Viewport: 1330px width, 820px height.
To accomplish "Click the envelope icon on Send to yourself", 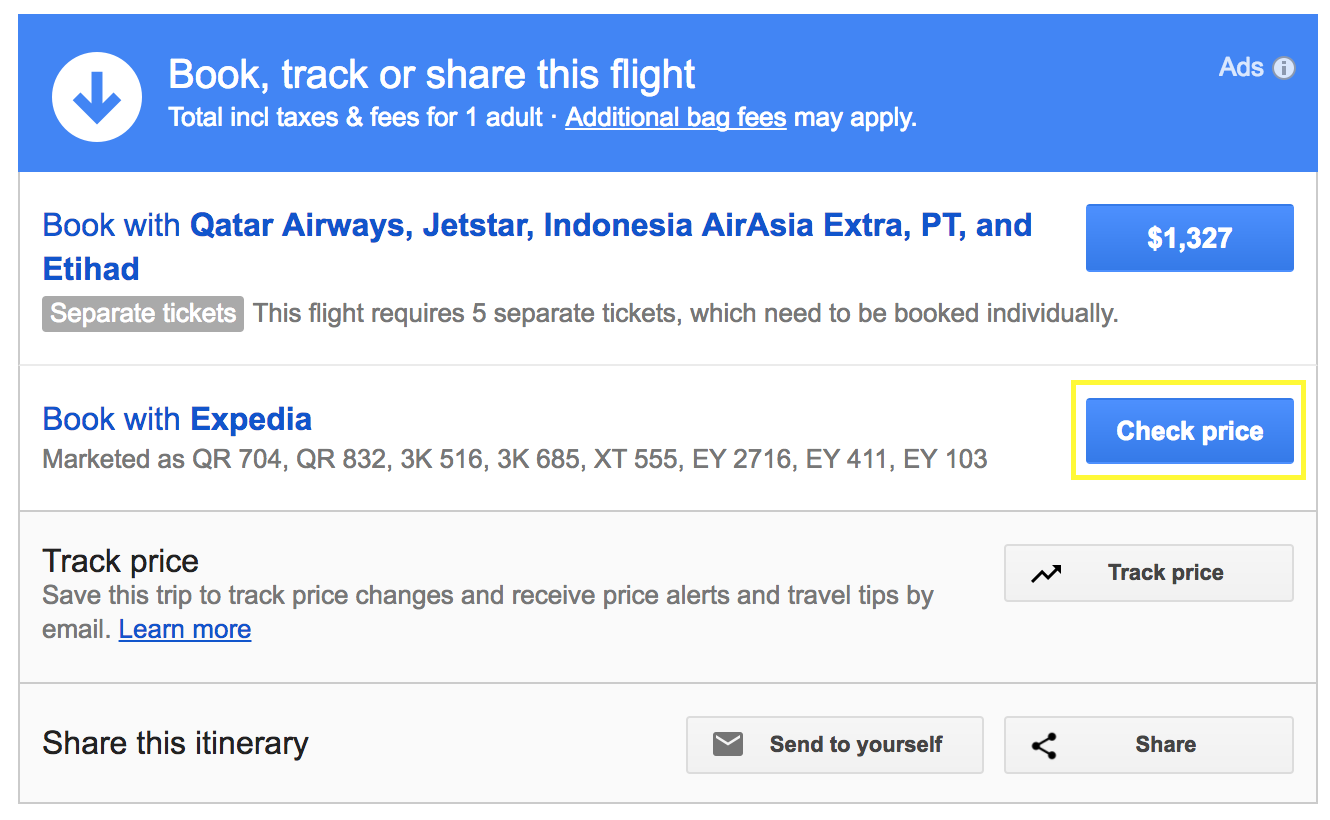I will (728, 744).
